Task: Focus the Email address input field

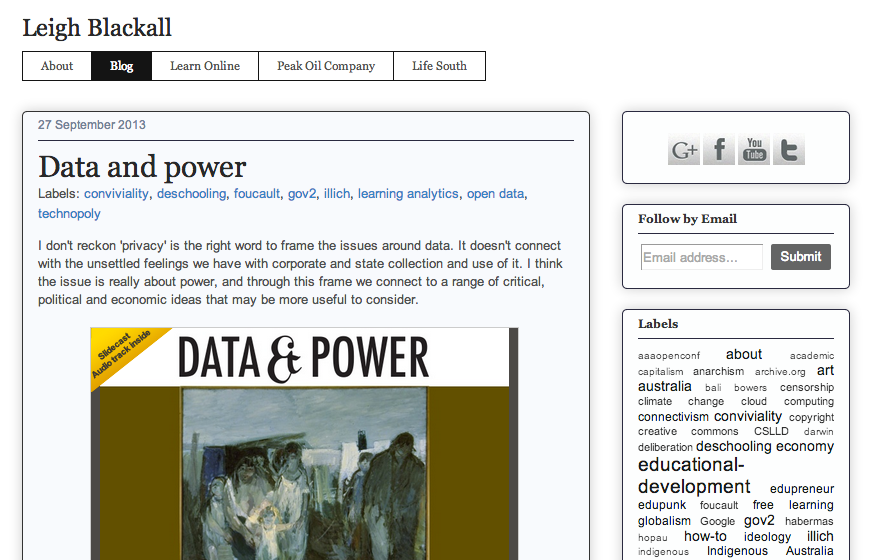Action: click(x=701, y=257)
